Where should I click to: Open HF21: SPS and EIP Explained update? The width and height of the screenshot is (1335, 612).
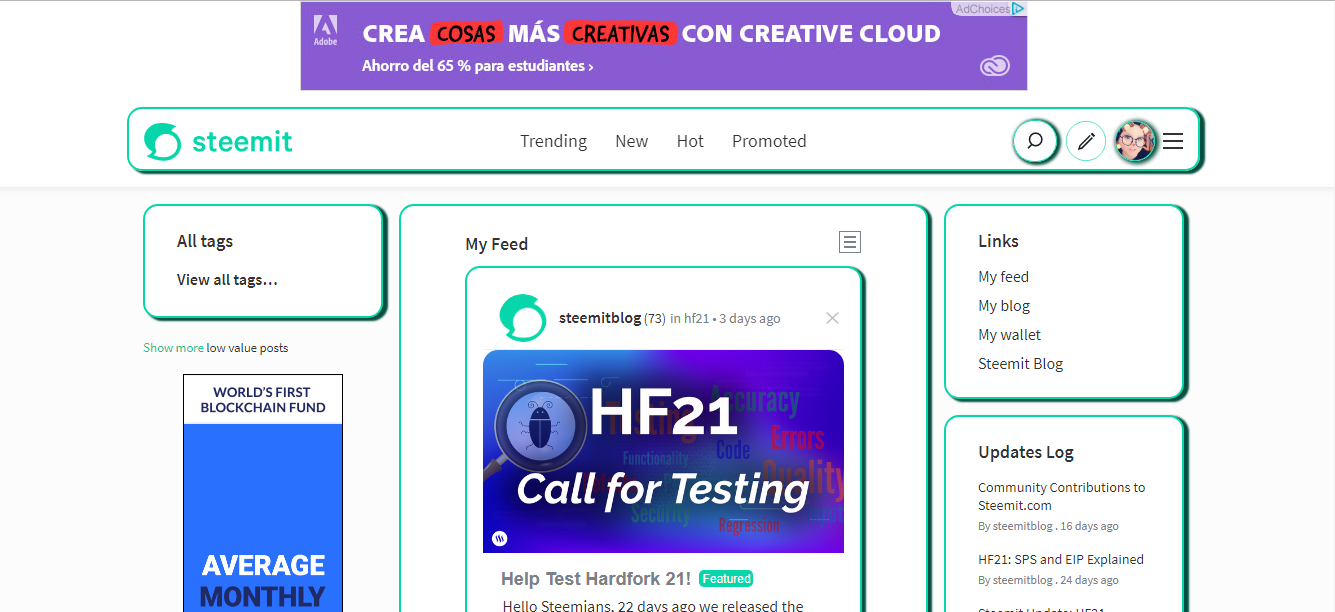click(1061, 560)
